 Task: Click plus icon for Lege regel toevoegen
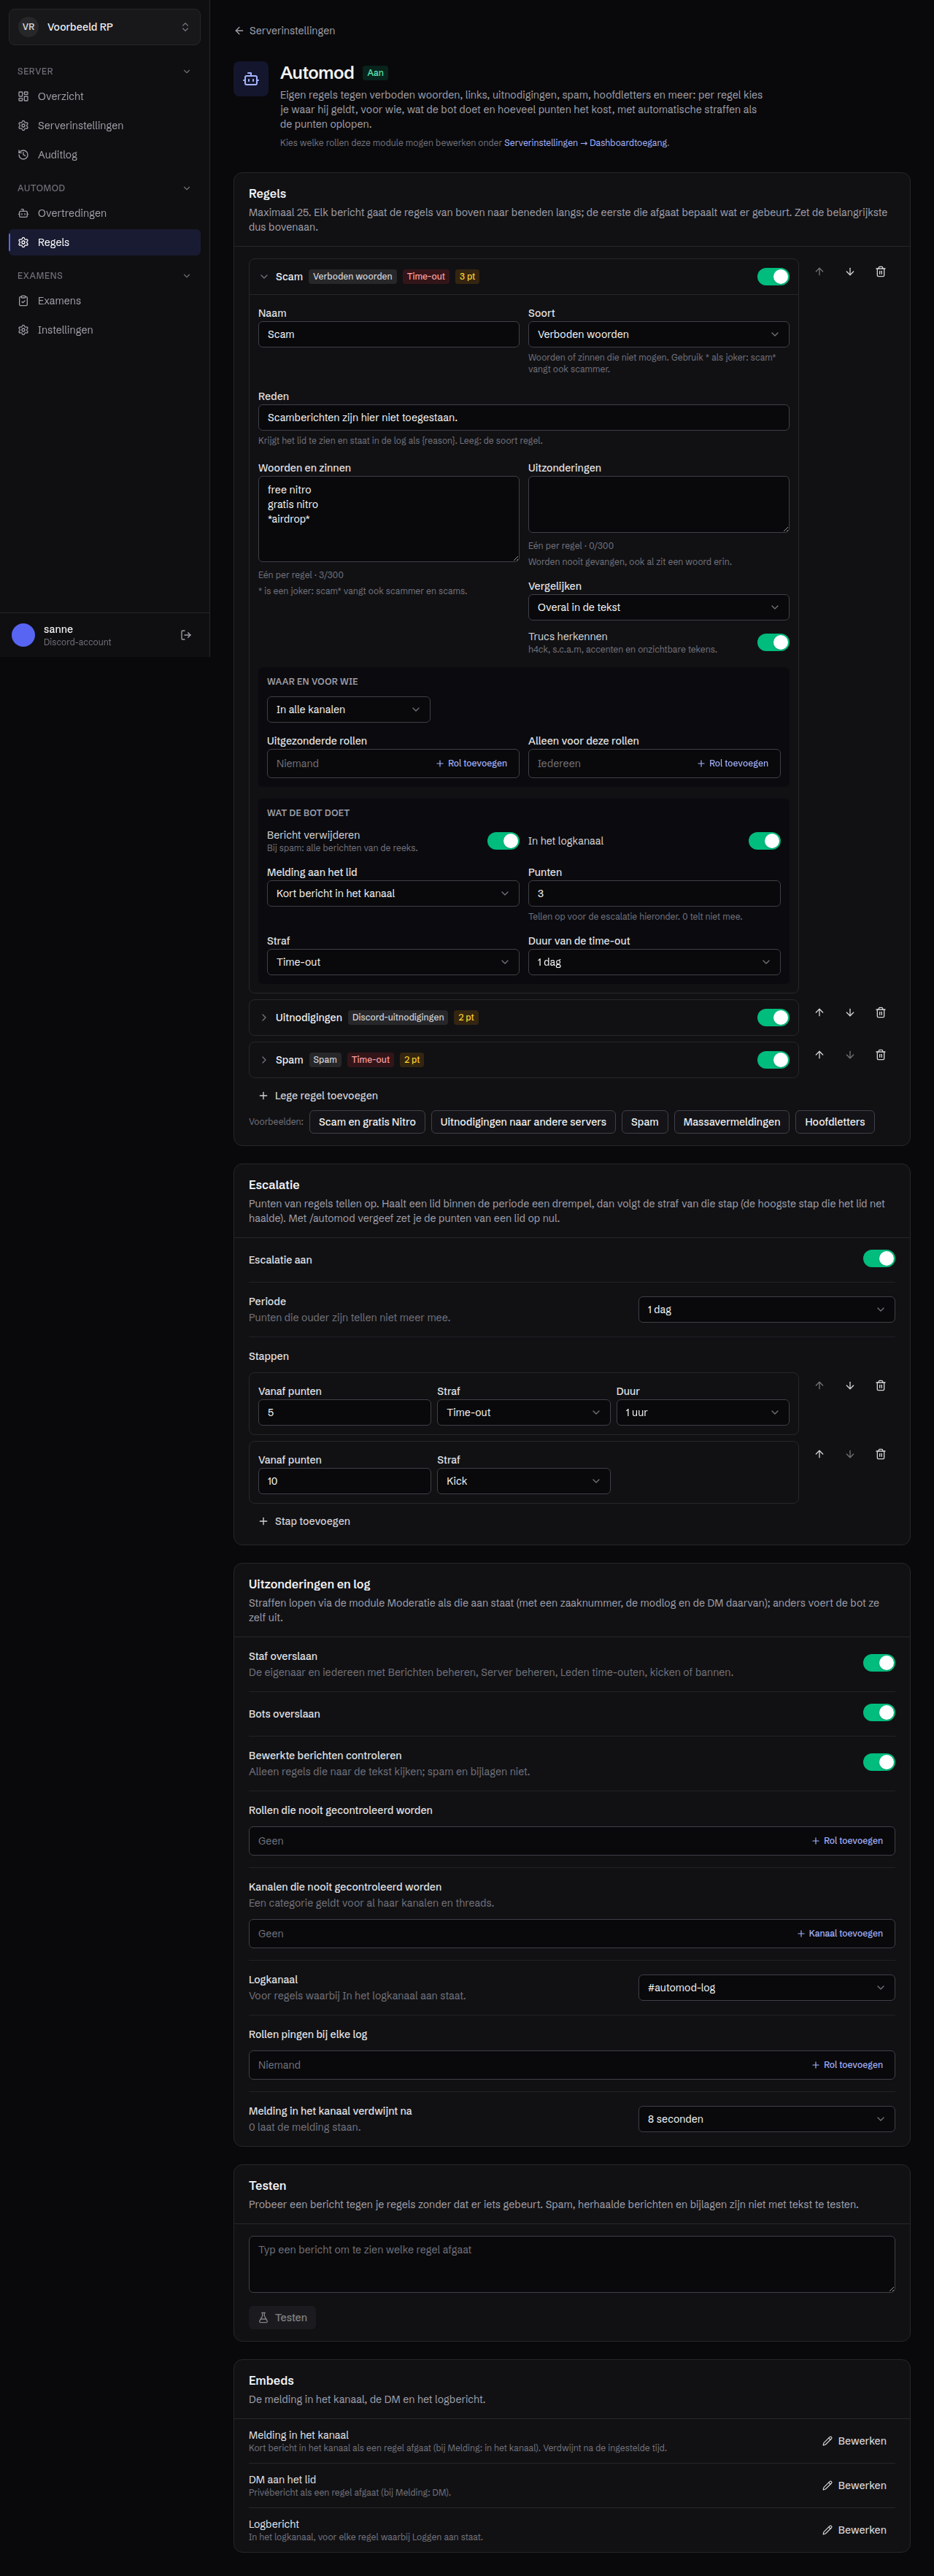[x=264, y=1096]
